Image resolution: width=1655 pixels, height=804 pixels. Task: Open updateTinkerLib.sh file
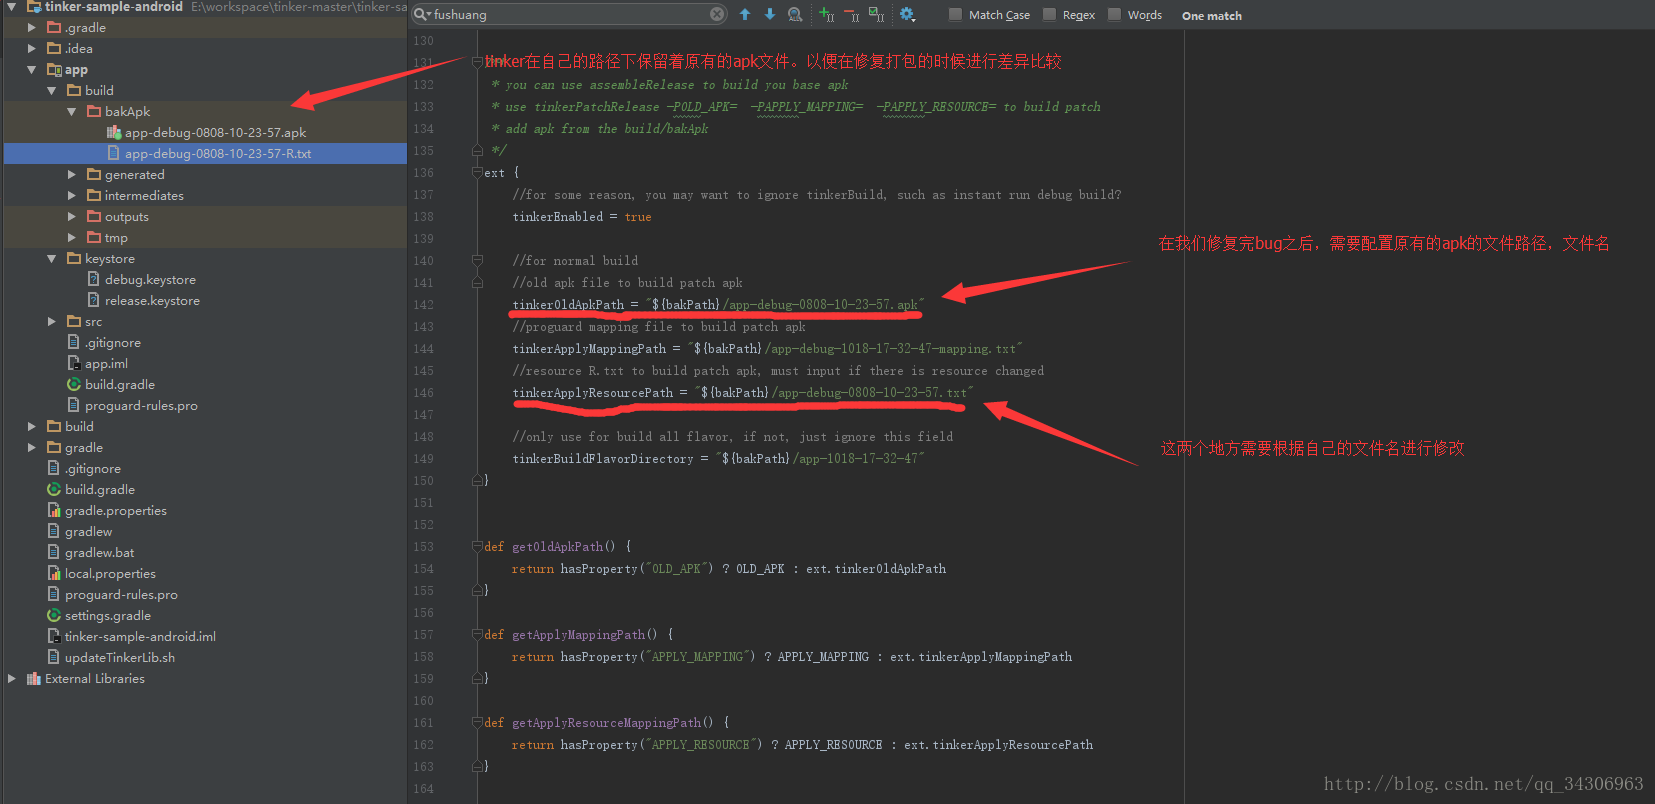(120, 657)
